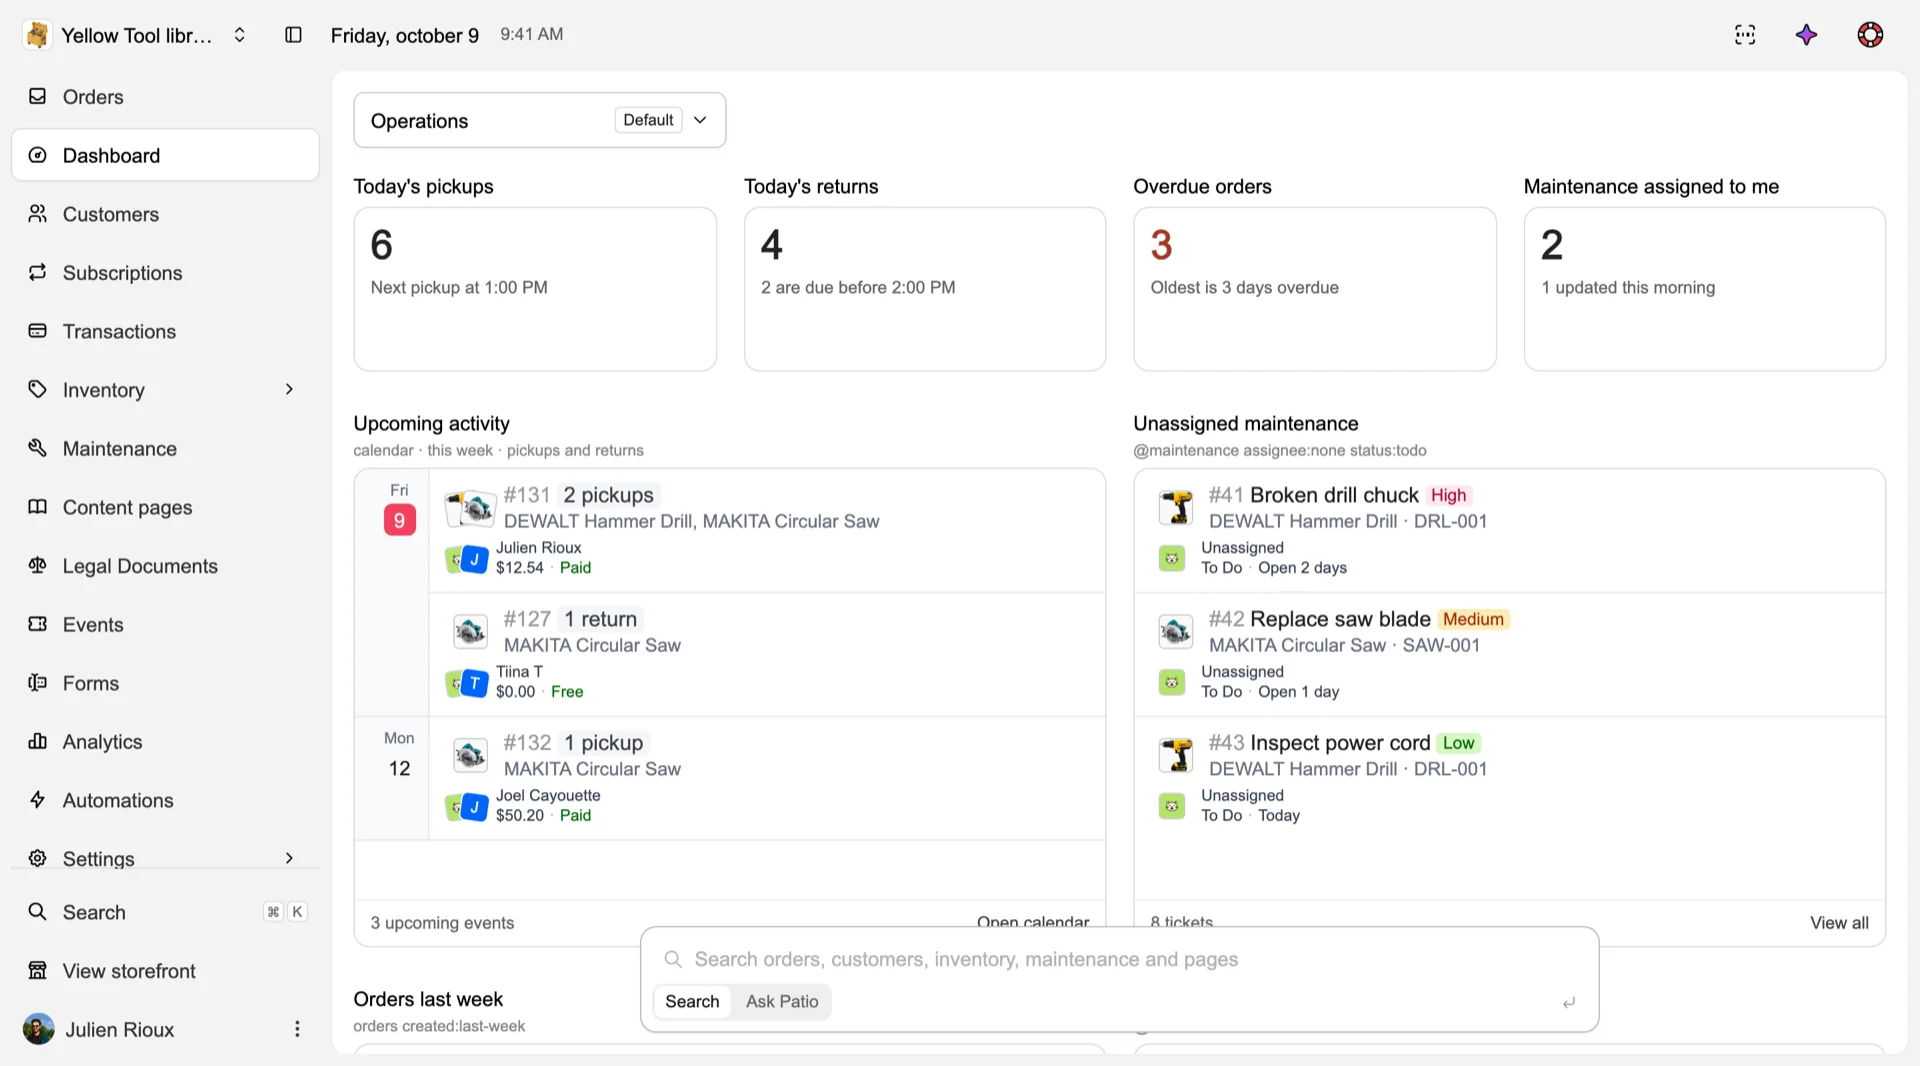Click the search orders input field

[1120, 959]
